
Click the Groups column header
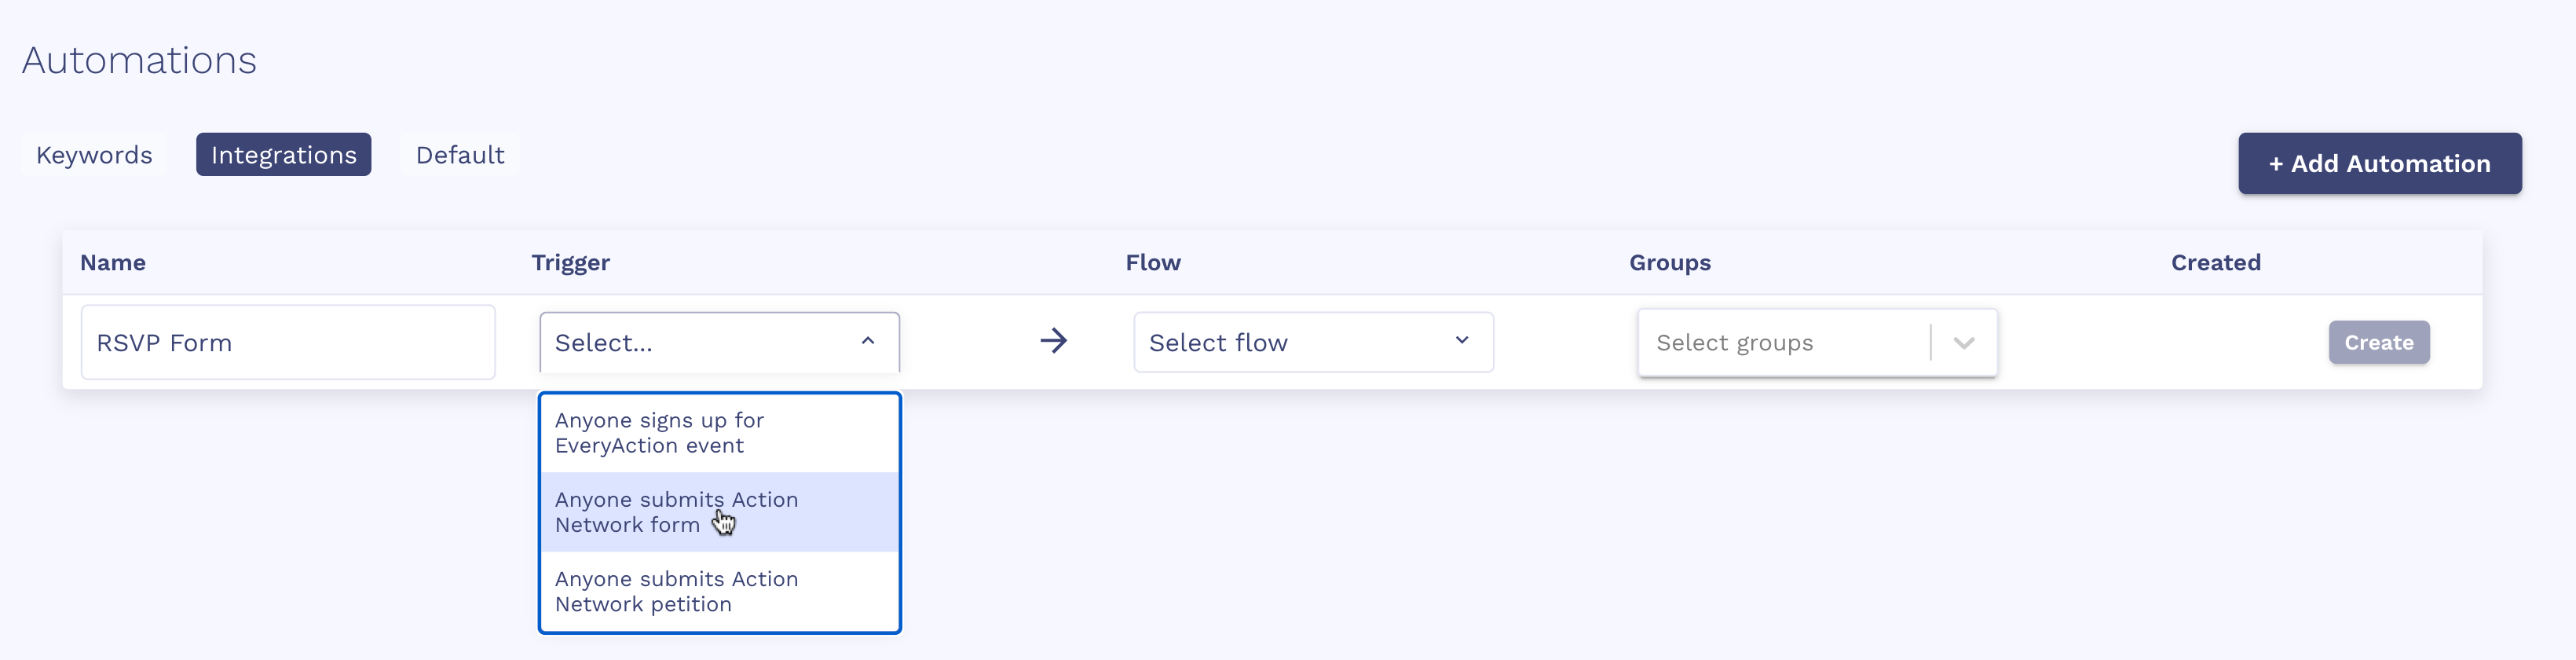[x=1669, y=263]
